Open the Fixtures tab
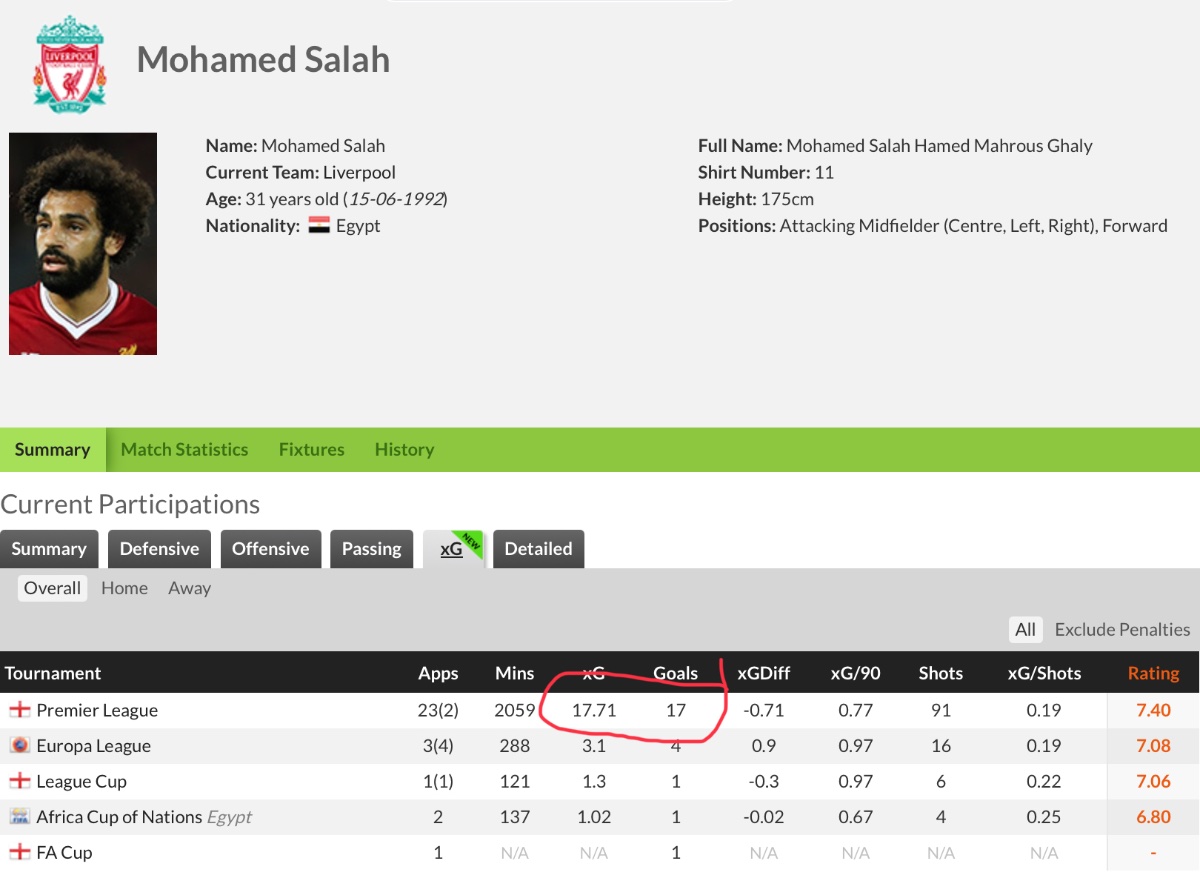Screen dimensions: 1200x878 coord(311,450)
